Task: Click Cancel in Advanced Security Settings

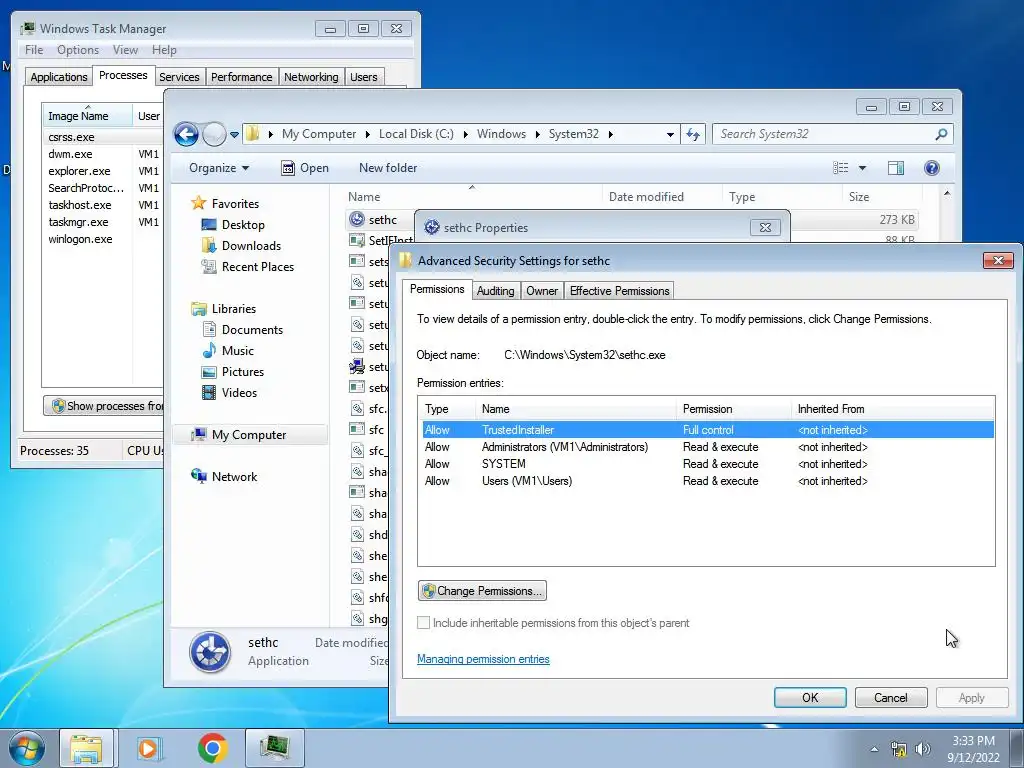Action: (x=891, y=697)
